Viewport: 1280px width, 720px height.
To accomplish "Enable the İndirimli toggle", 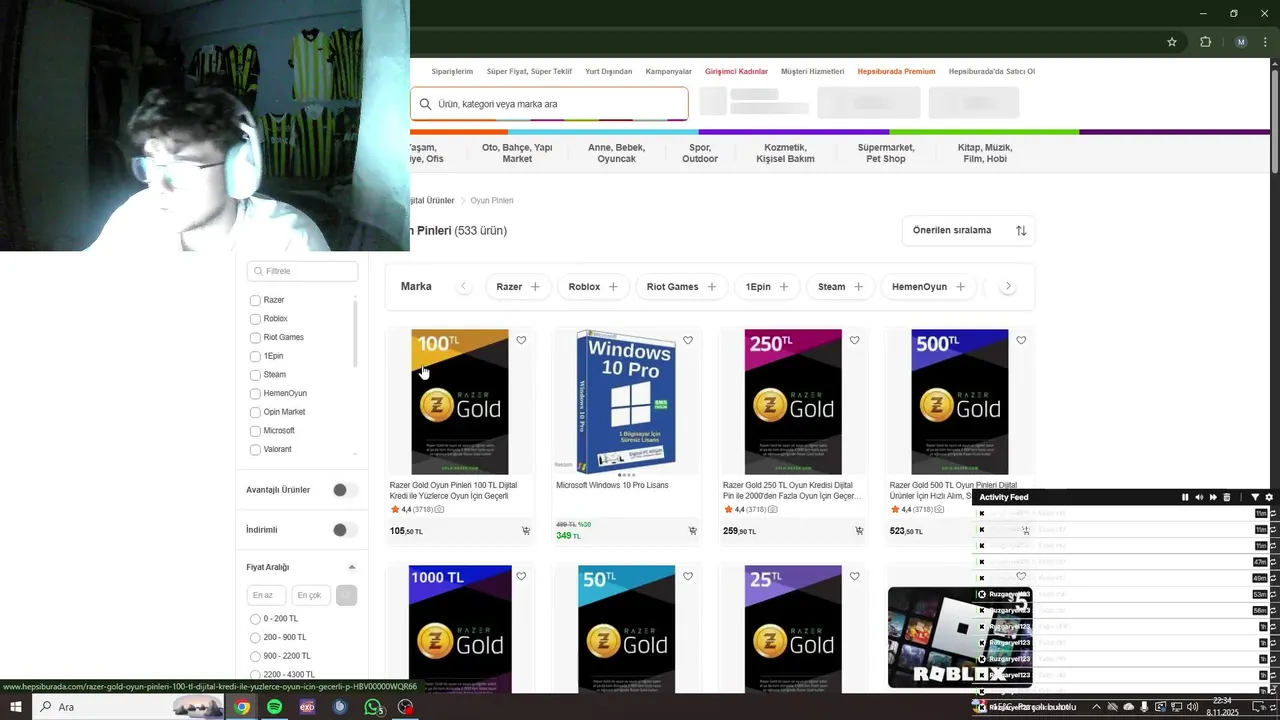I will click(x=345, y=530).
